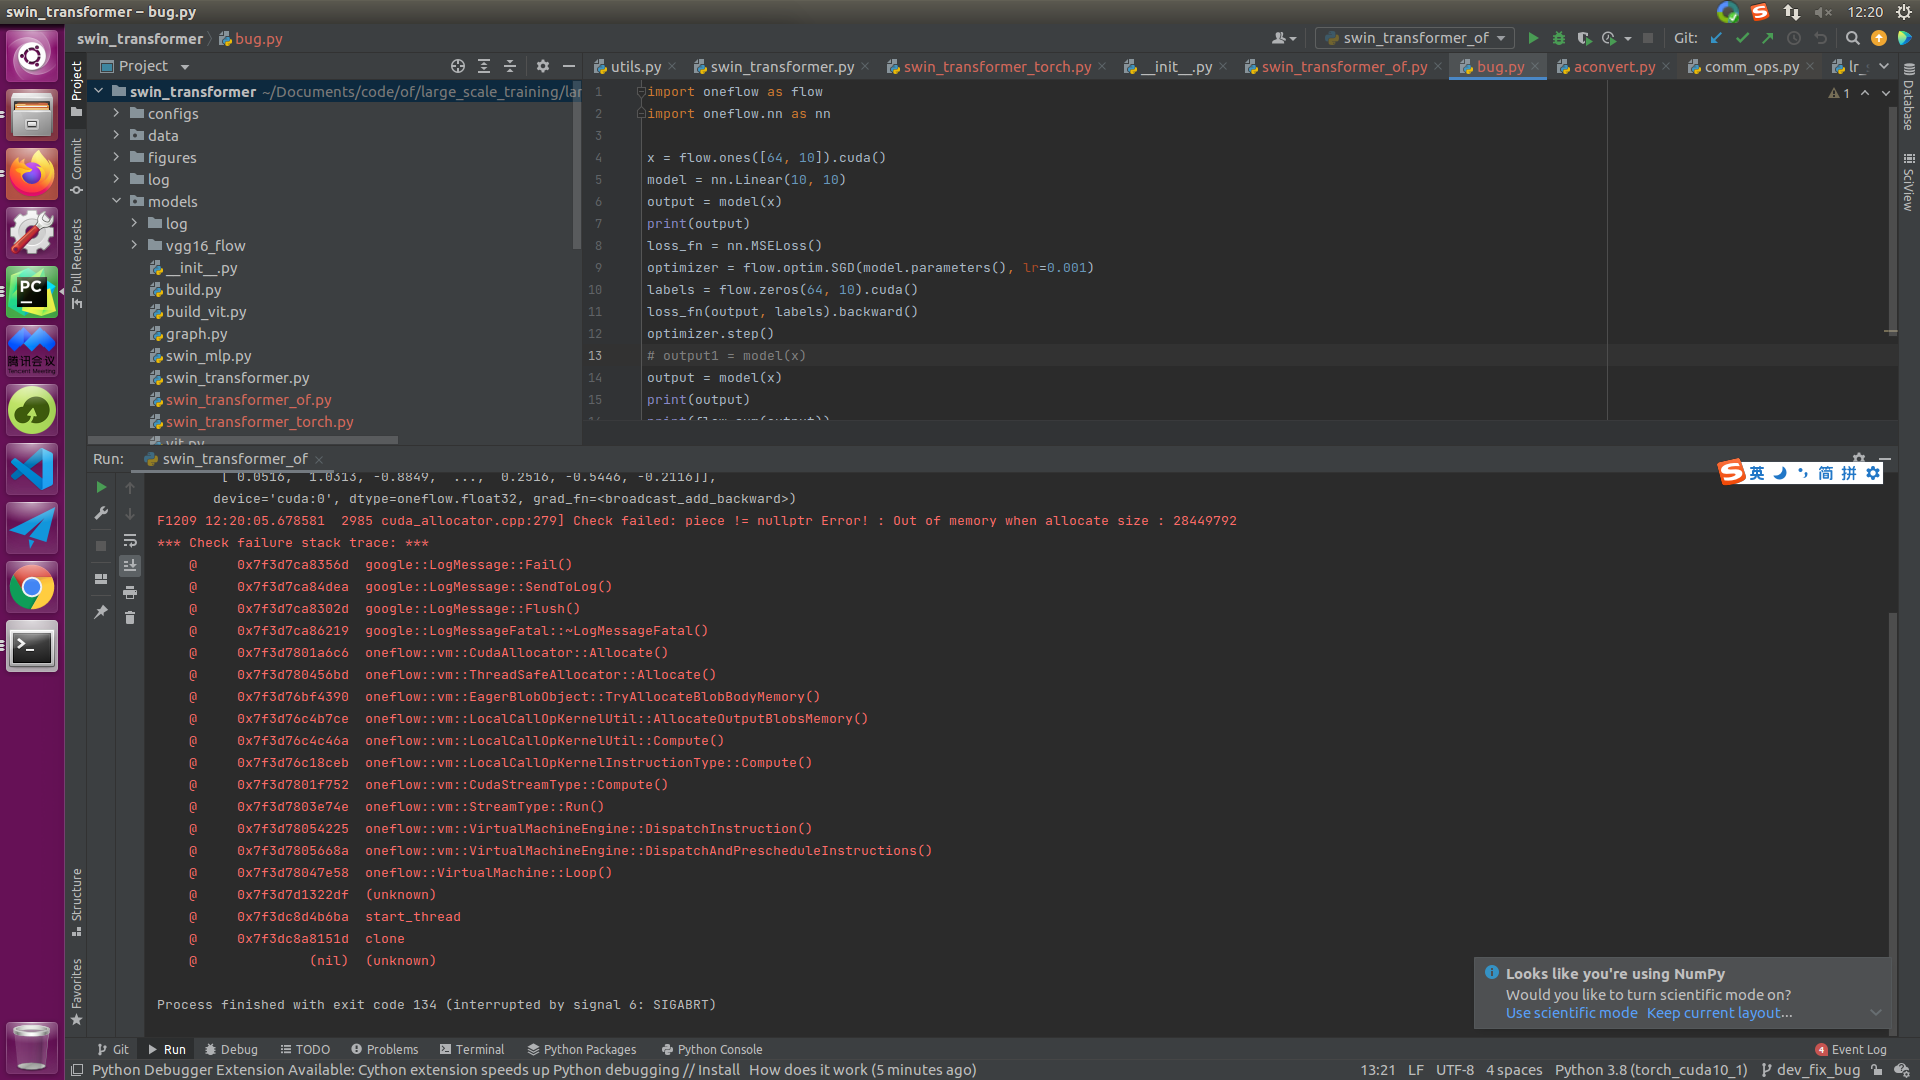Screen dimensions: 1920x1080
Task: Run with Coverage icon in toolbar
Action: (x=1584, y=38)
